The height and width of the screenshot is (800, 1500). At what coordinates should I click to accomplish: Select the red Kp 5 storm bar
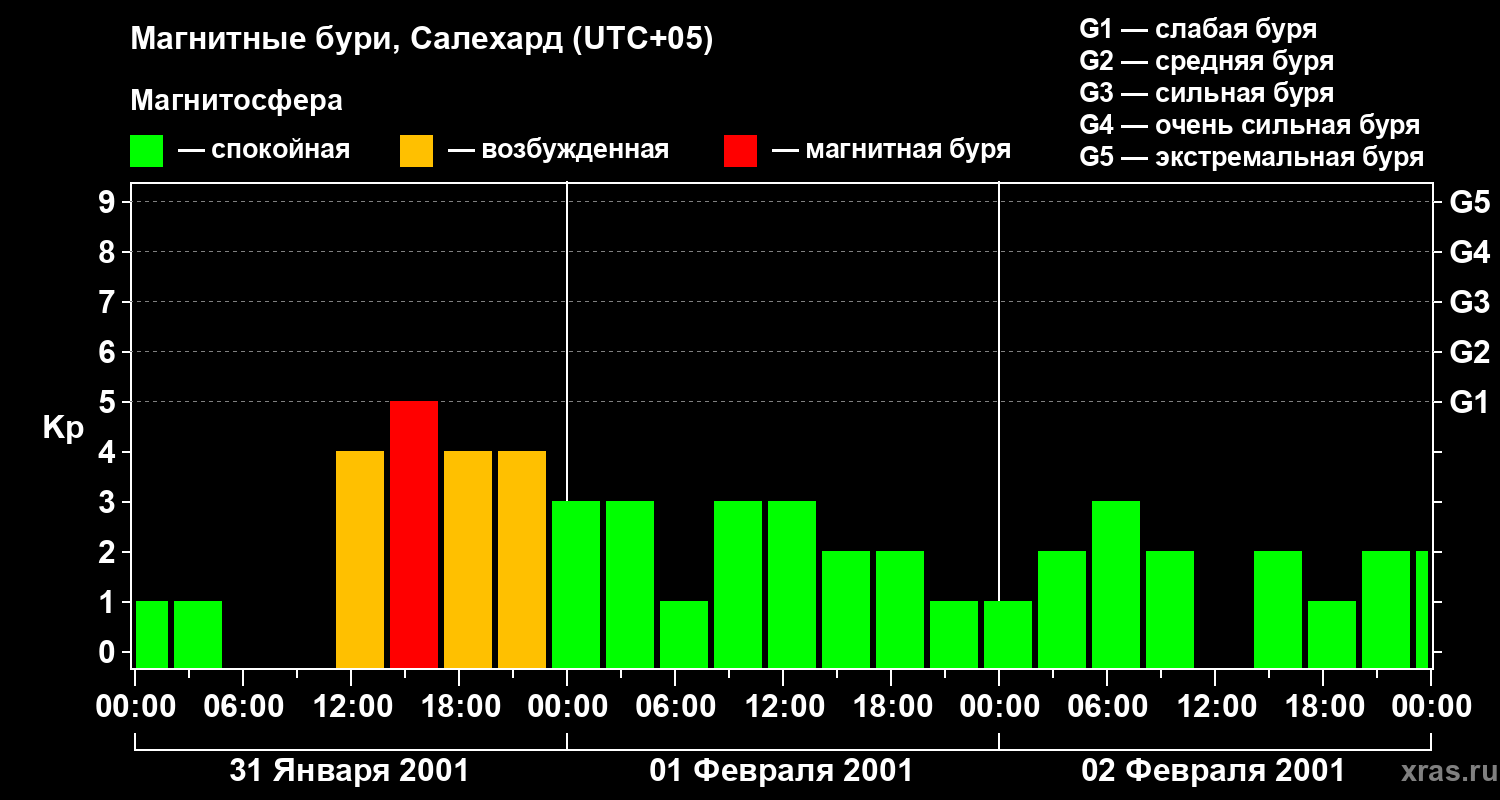click(414, 534)
